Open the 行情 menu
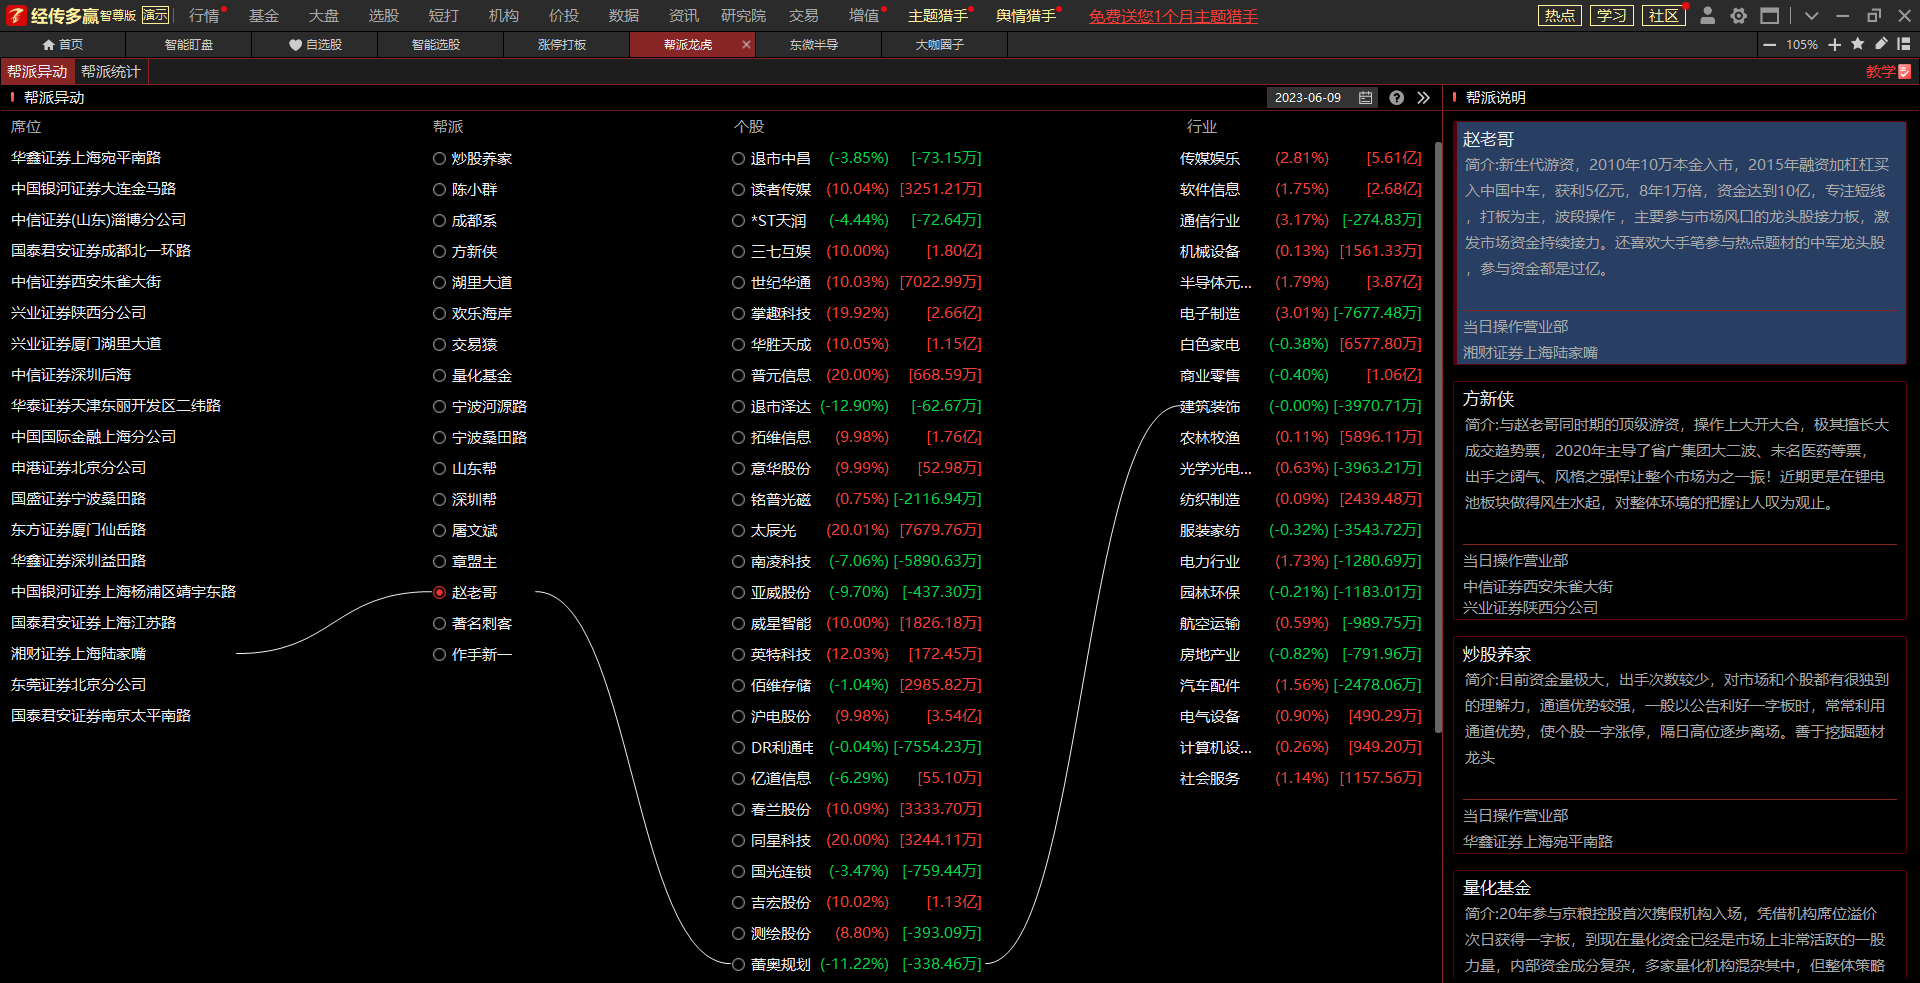 (204, 15)
